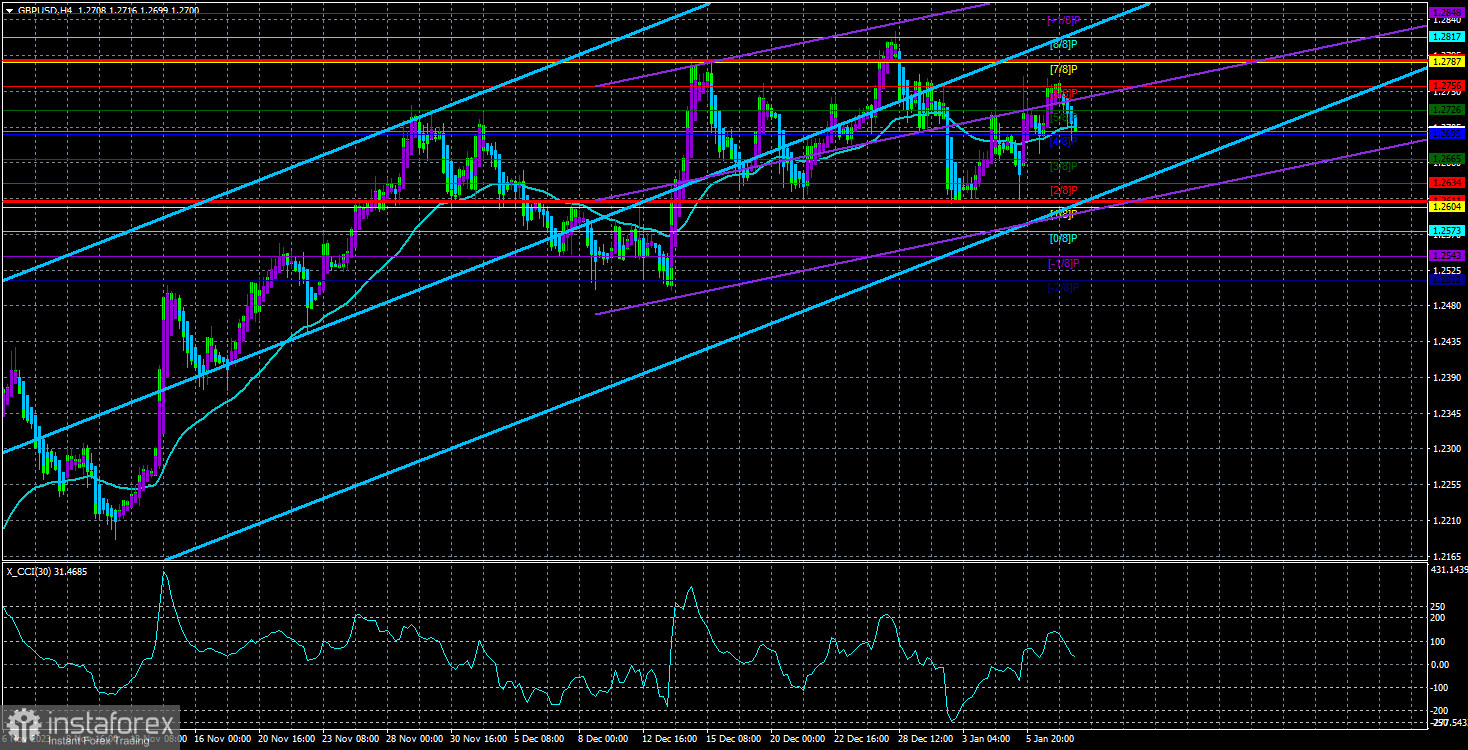Click the 12 Dec 16:00 time axis label
The width and height of the screenshot is (1468, 750).
coord(672,740)
